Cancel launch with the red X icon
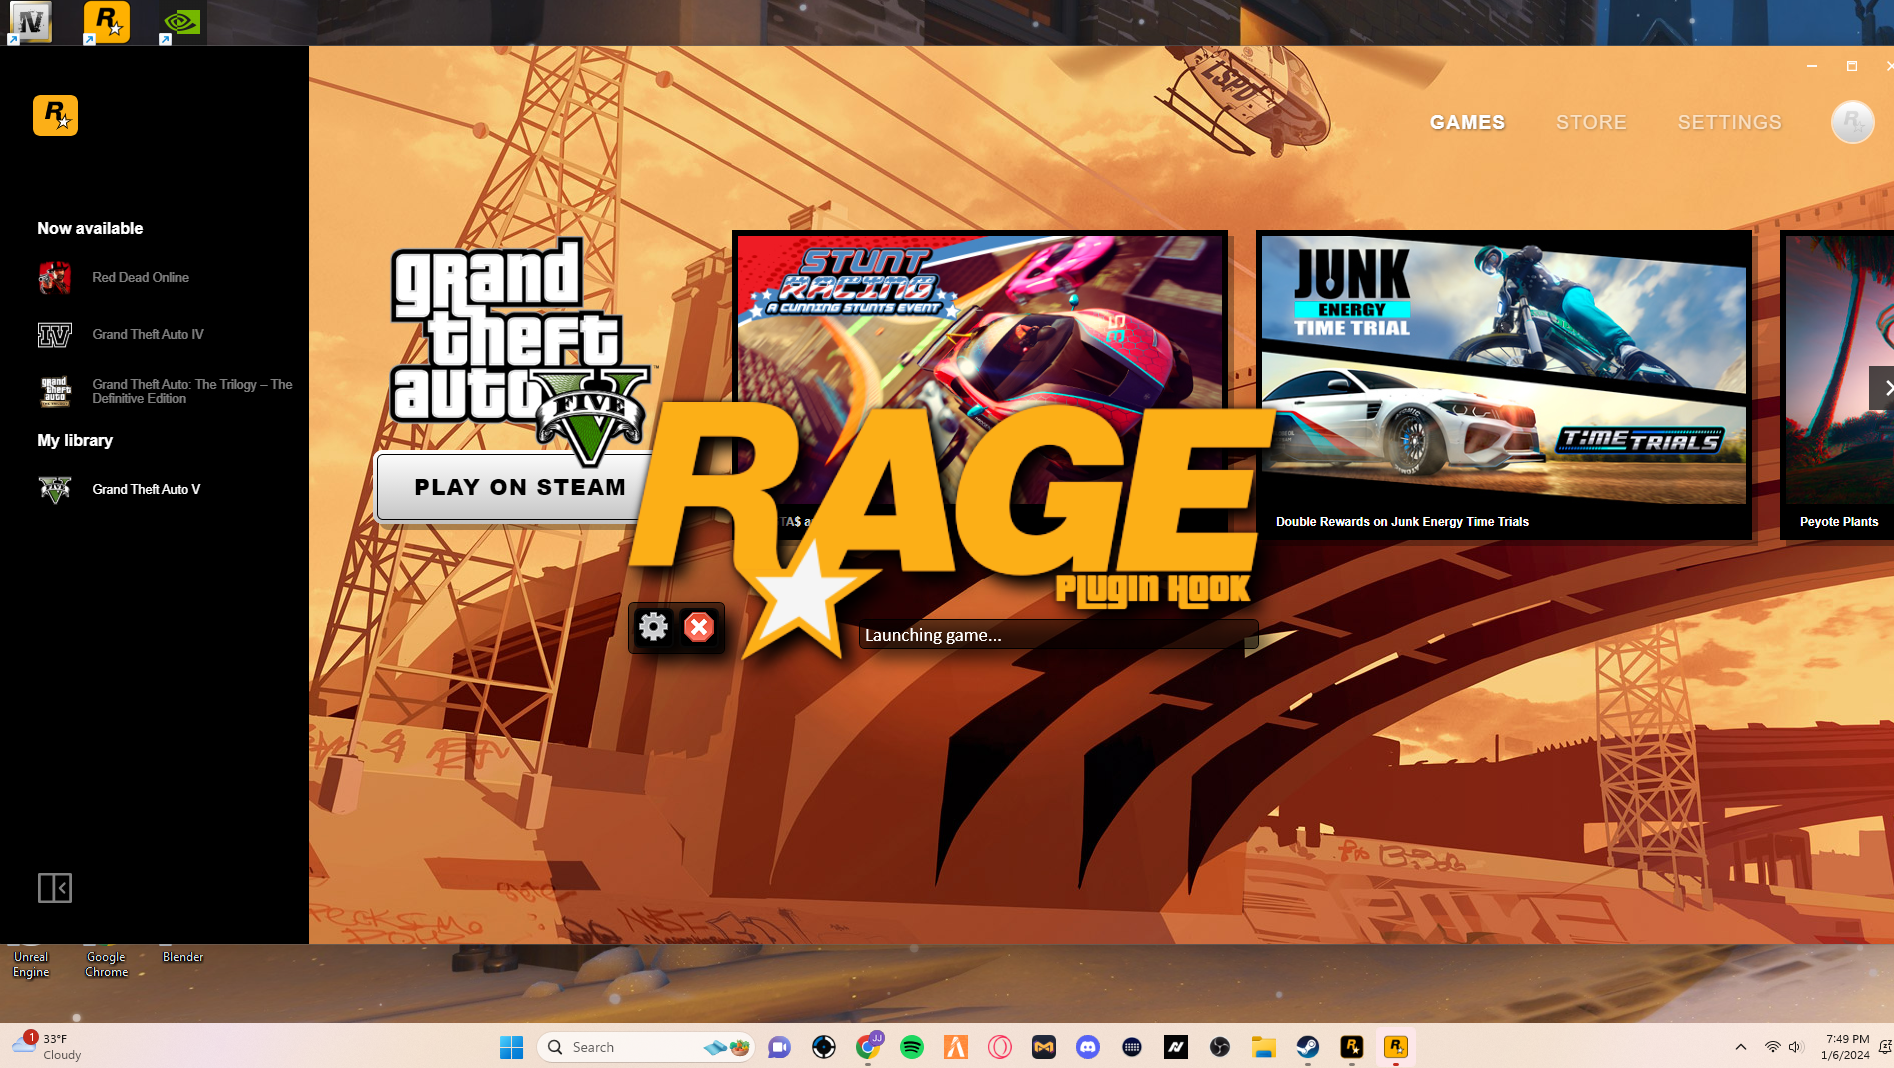The height and width of the screenshot is (1068, 1894). tap(698, 627)
